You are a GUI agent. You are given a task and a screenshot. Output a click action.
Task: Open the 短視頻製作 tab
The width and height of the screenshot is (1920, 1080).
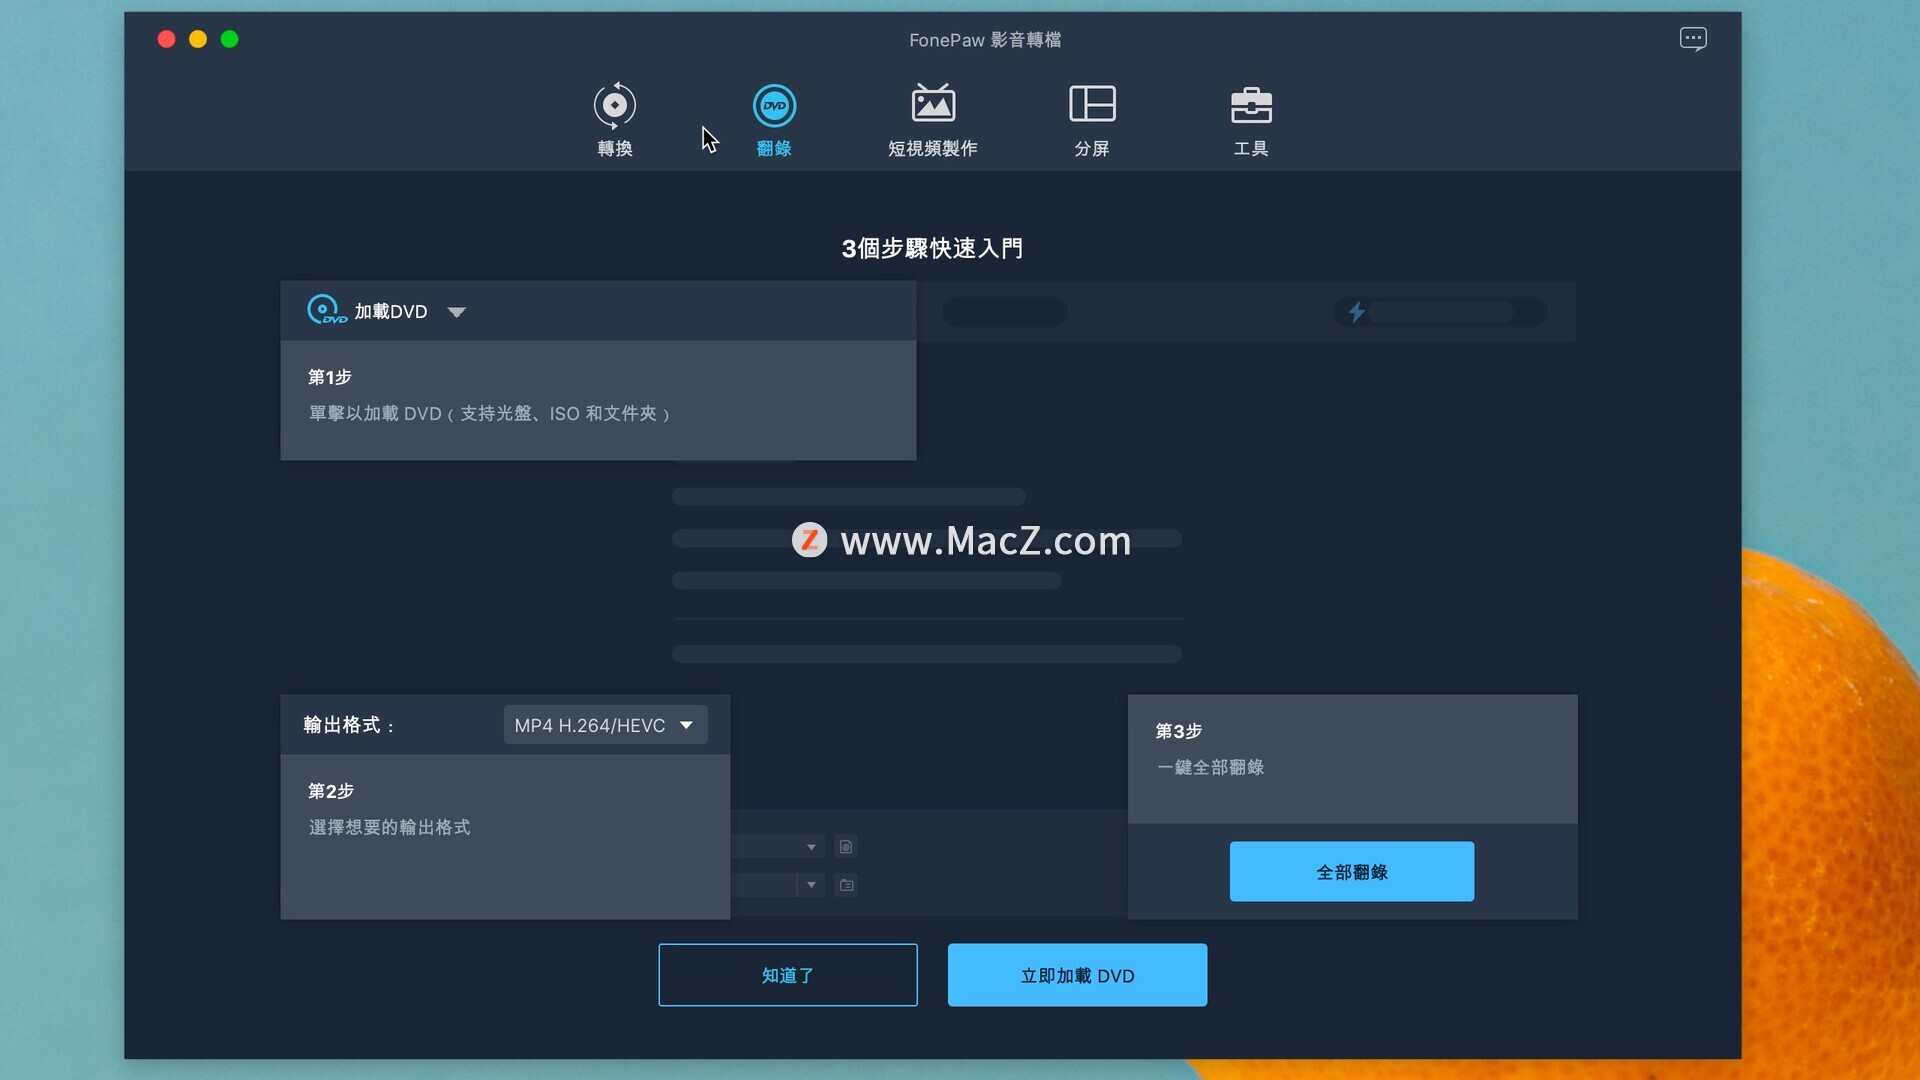coord(932,120)
